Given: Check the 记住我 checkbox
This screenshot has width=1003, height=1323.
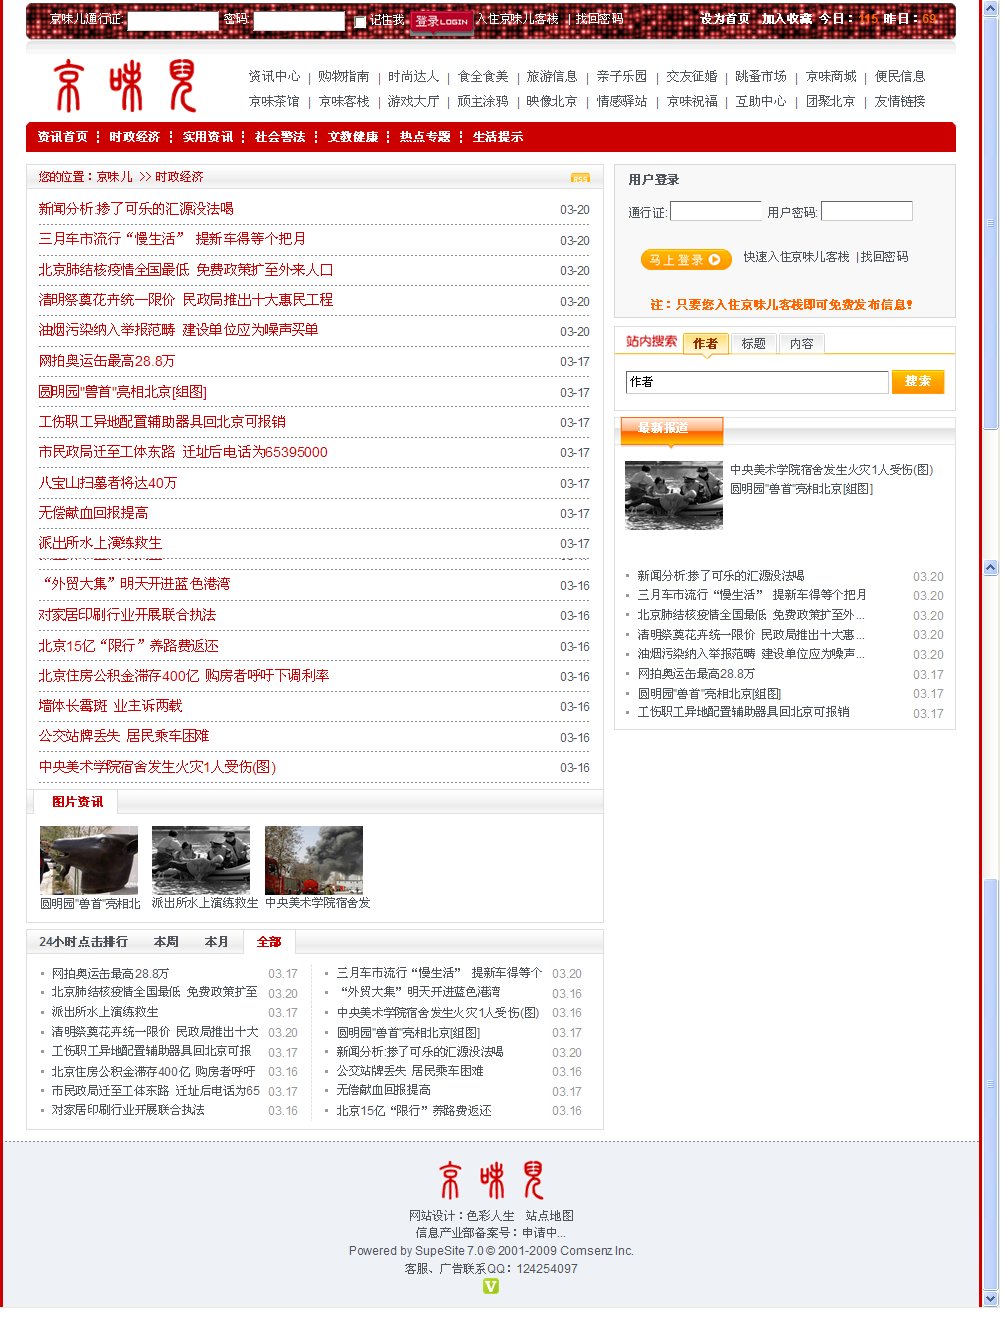Looking at the screenshot, I should coord(360,21).
